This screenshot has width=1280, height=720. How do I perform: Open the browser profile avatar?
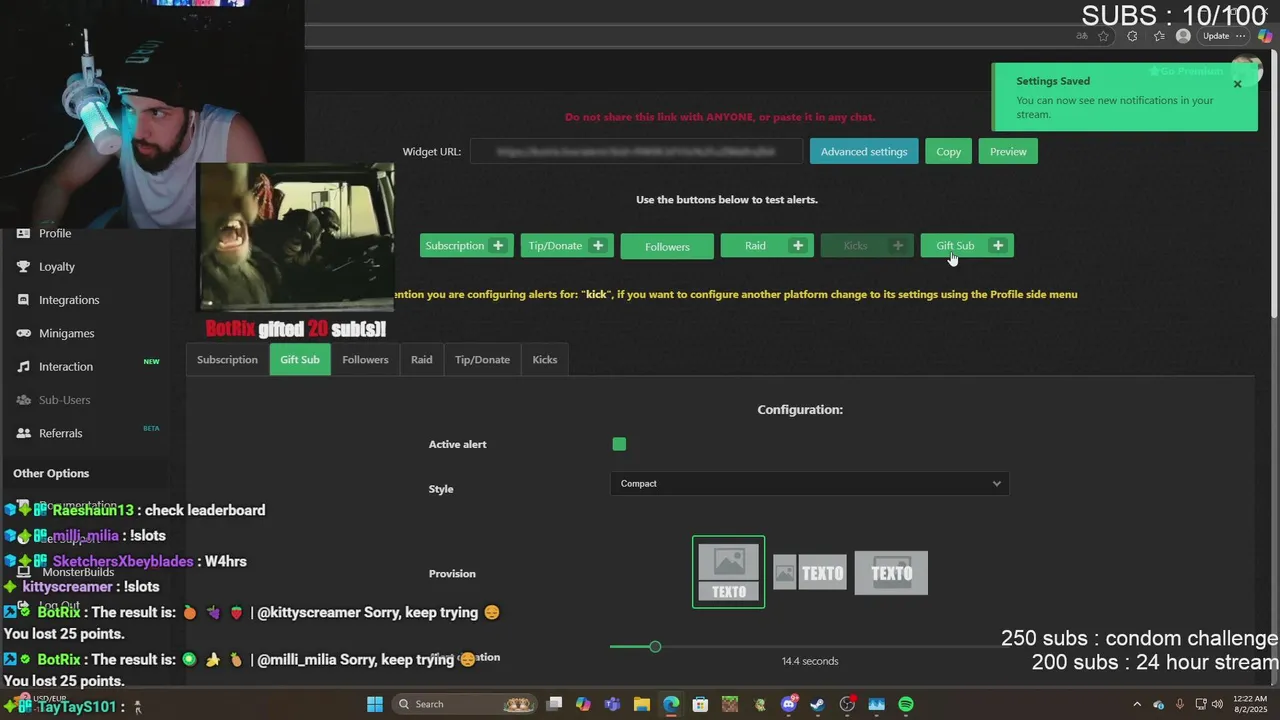point(1184,36)
